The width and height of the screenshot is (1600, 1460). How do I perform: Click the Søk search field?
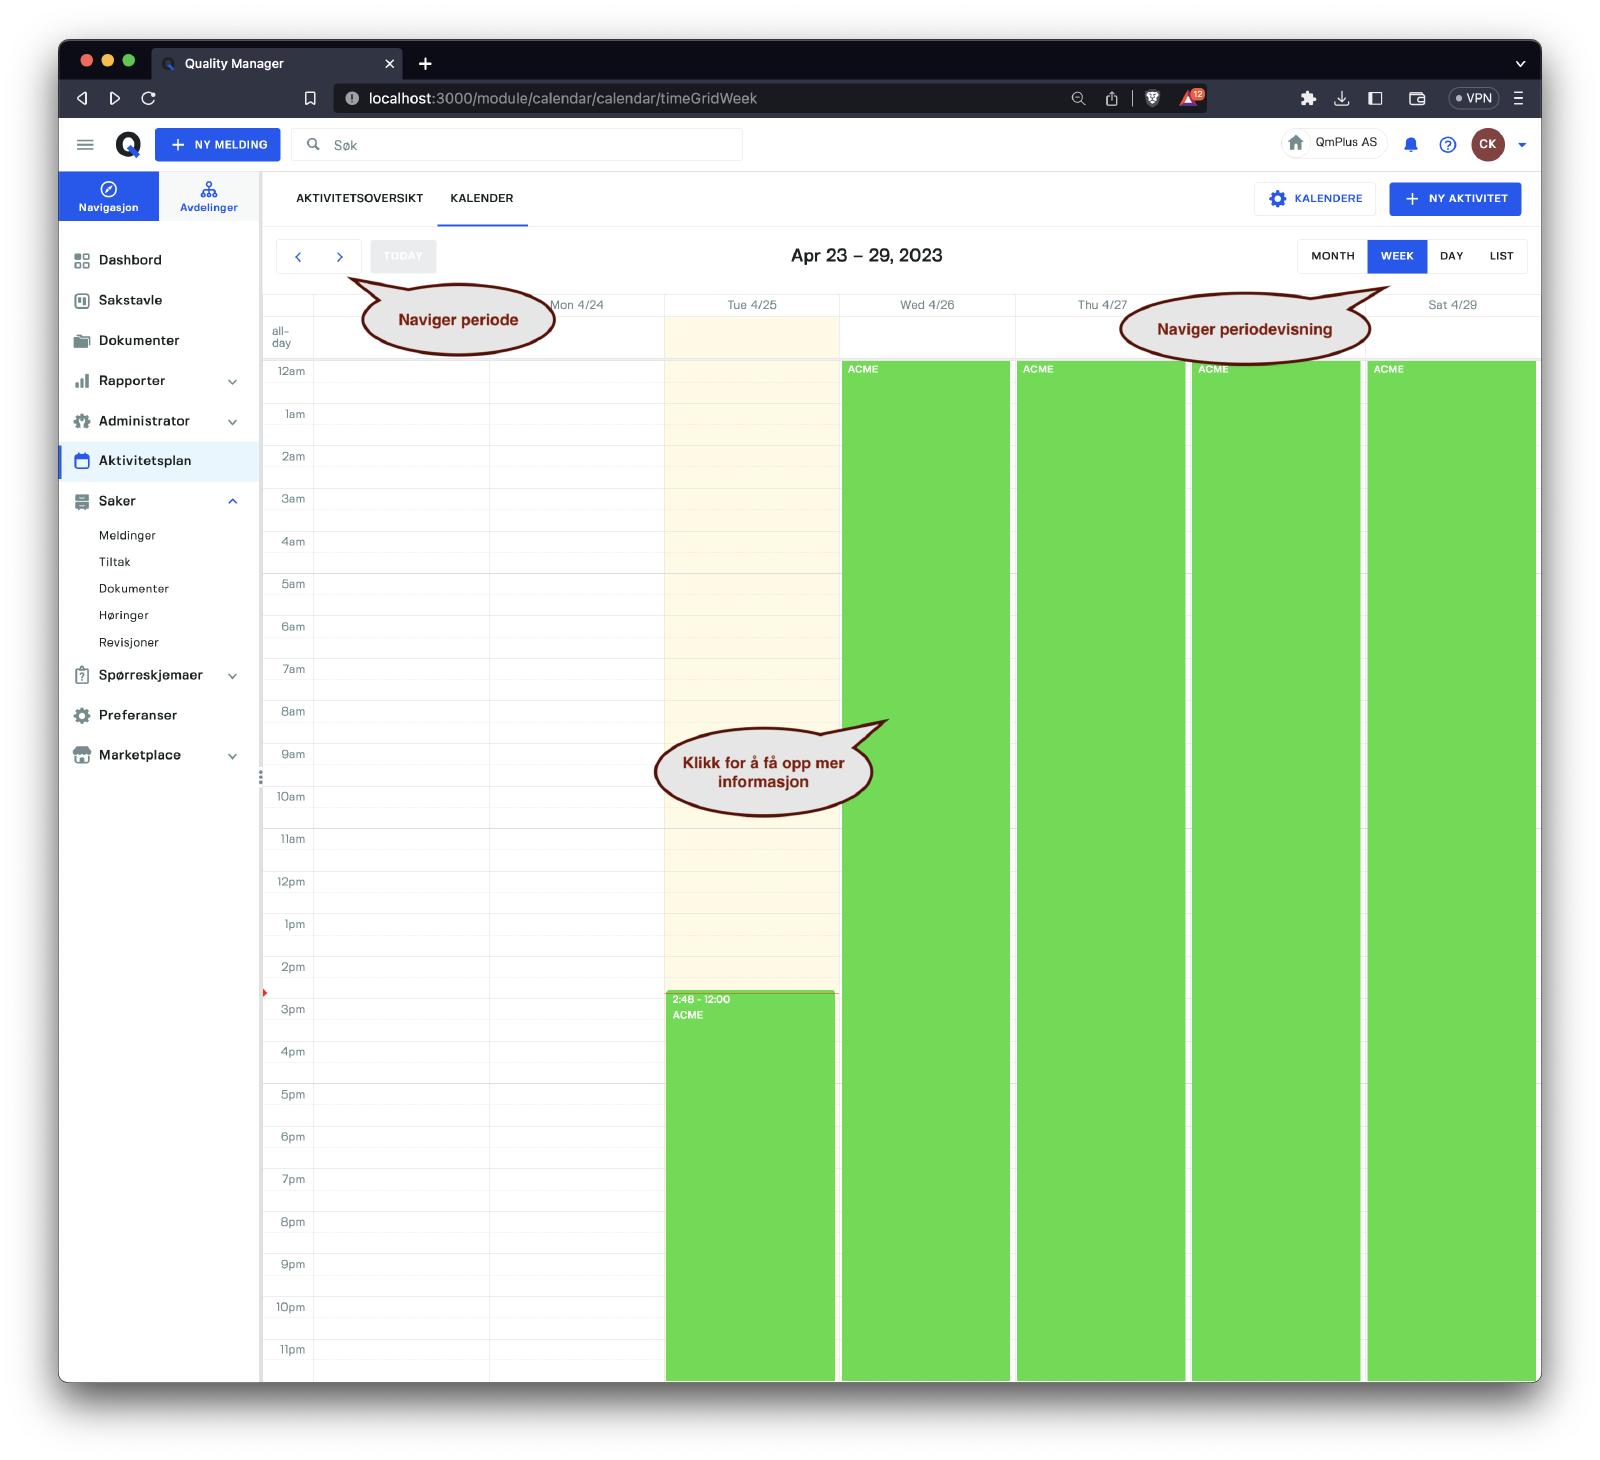point(530,145)
